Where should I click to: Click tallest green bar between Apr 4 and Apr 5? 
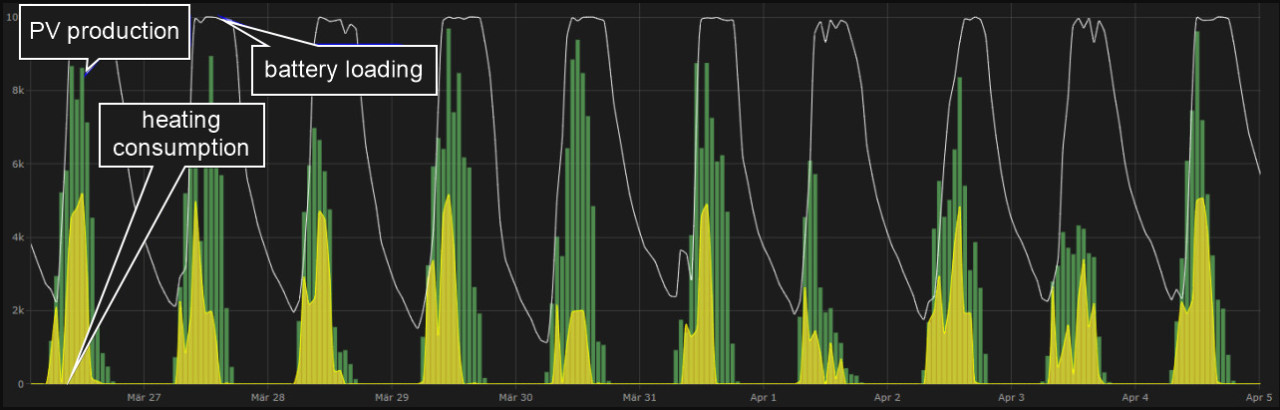click(1199, 200)
